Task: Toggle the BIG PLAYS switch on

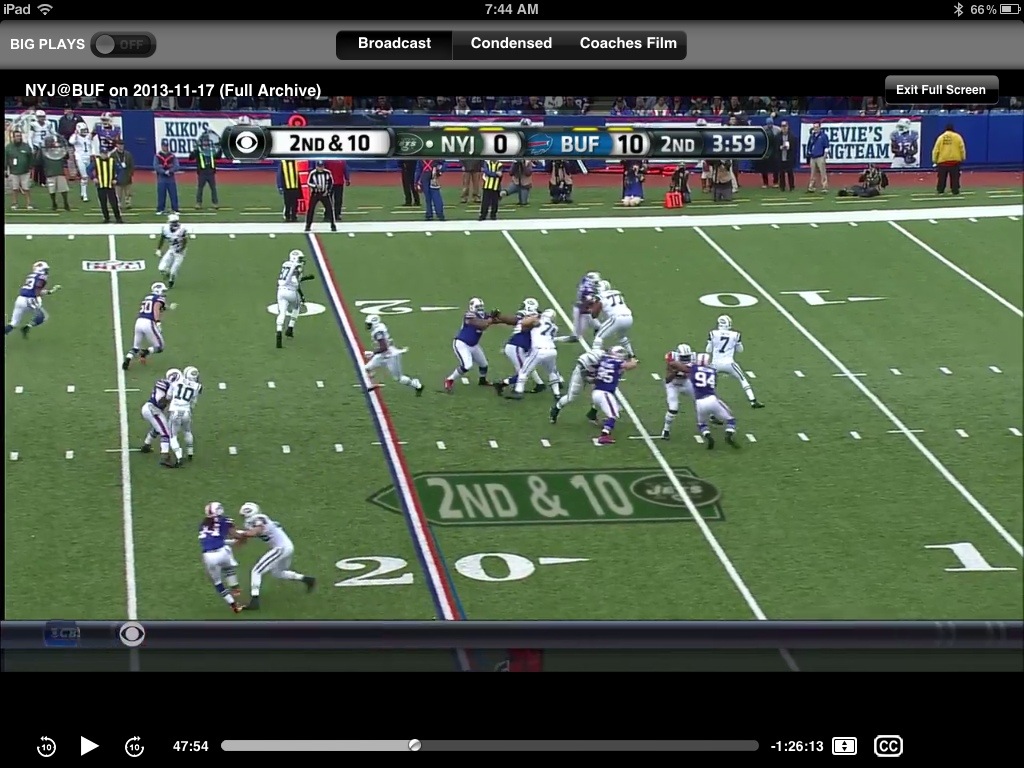Action: tap(123, 44)
